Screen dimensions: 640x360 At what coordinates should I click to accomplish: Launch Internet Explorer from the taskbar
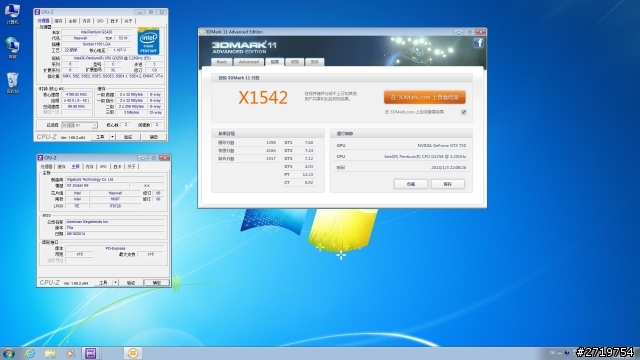tap(30, 353)
